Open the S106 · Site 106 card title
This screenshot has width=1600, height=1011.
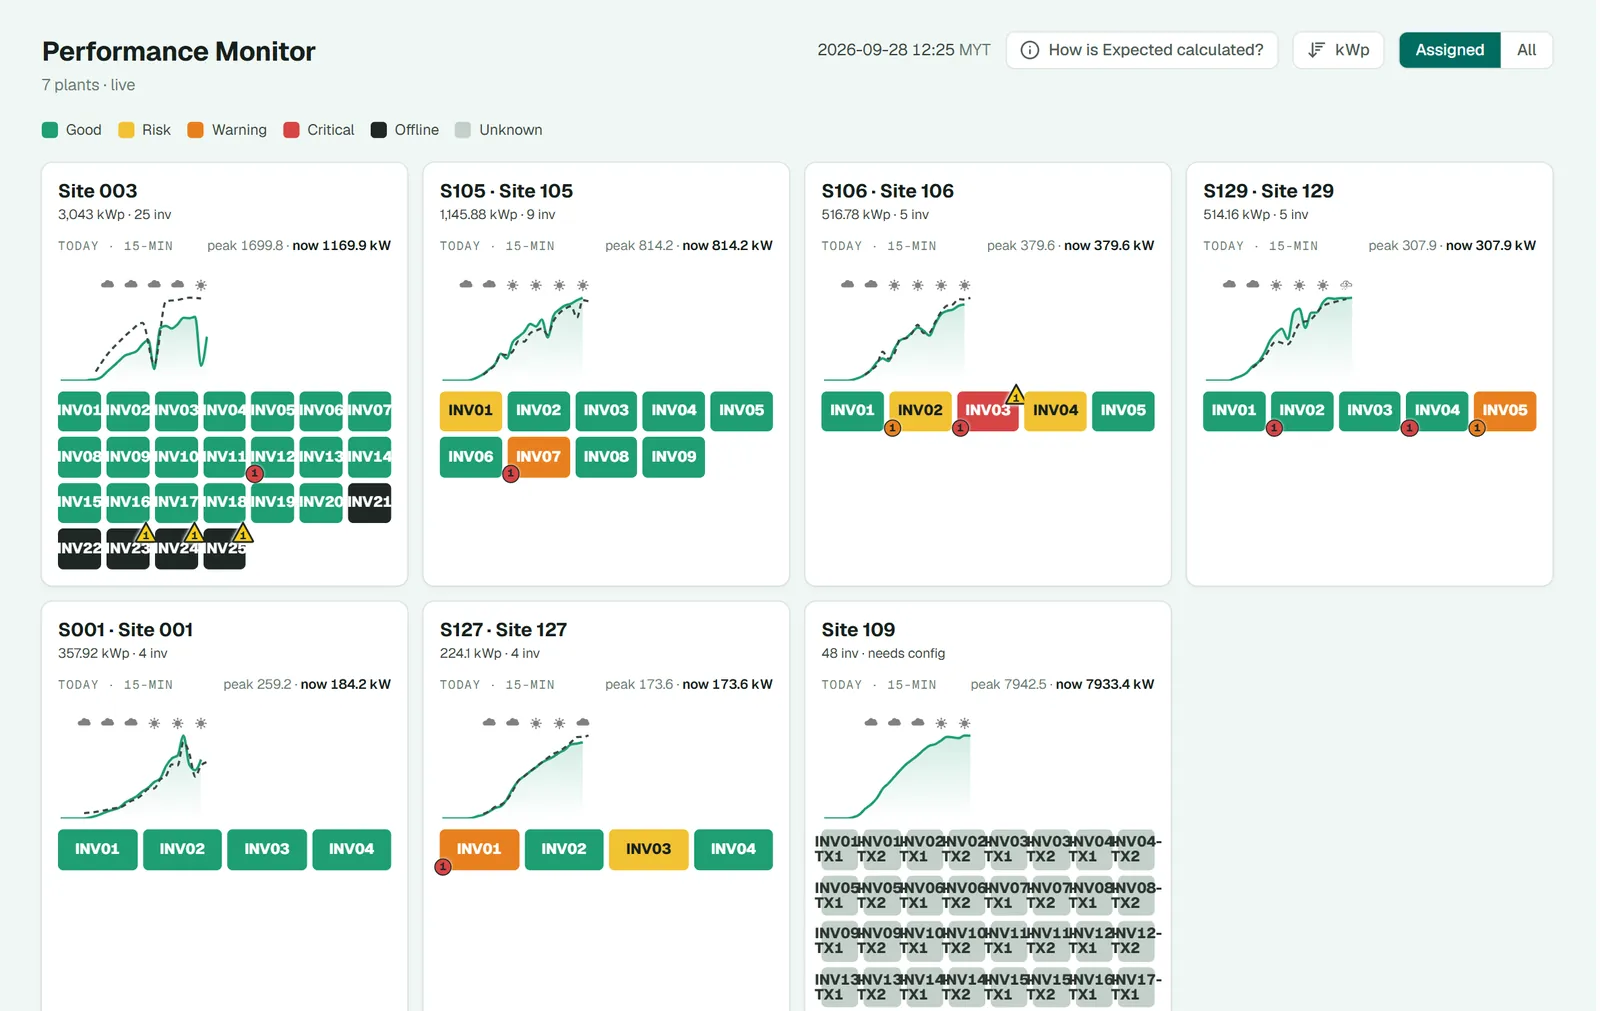point(888,191)
